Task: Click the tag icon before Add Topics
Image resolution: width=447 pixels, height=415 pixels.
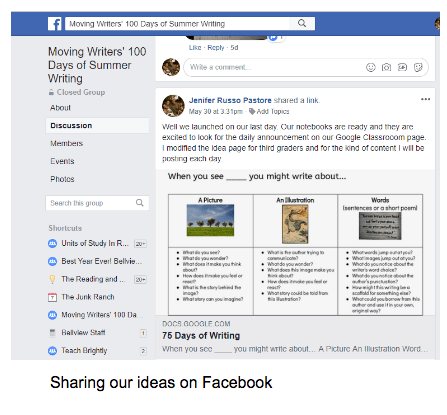Action: [252, 111]
